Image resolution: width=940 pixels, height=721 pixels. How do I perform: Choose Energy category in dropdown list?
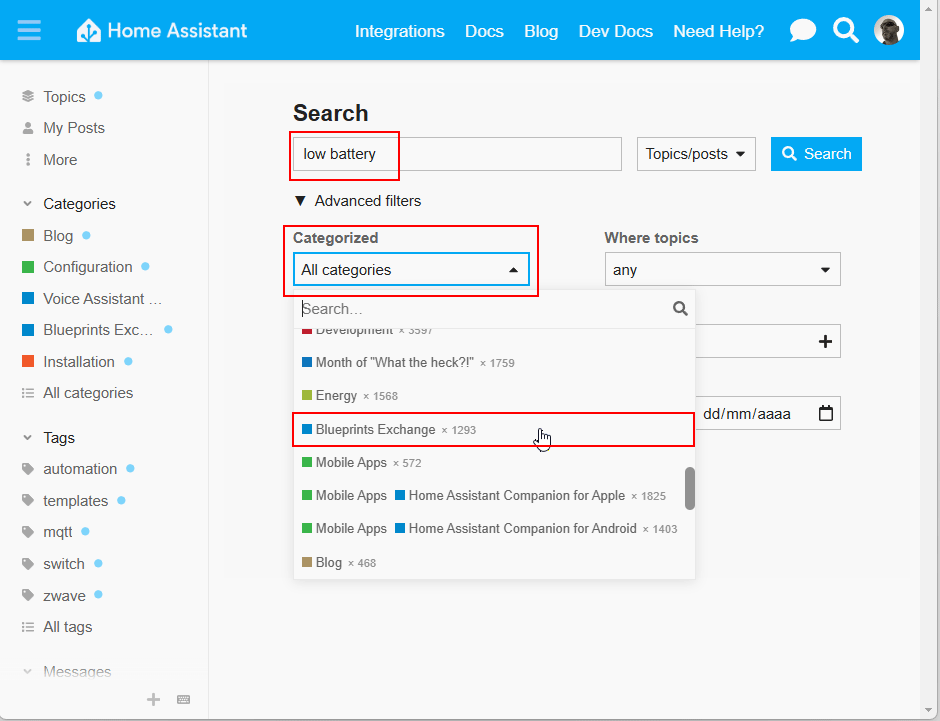coord(336,396)
